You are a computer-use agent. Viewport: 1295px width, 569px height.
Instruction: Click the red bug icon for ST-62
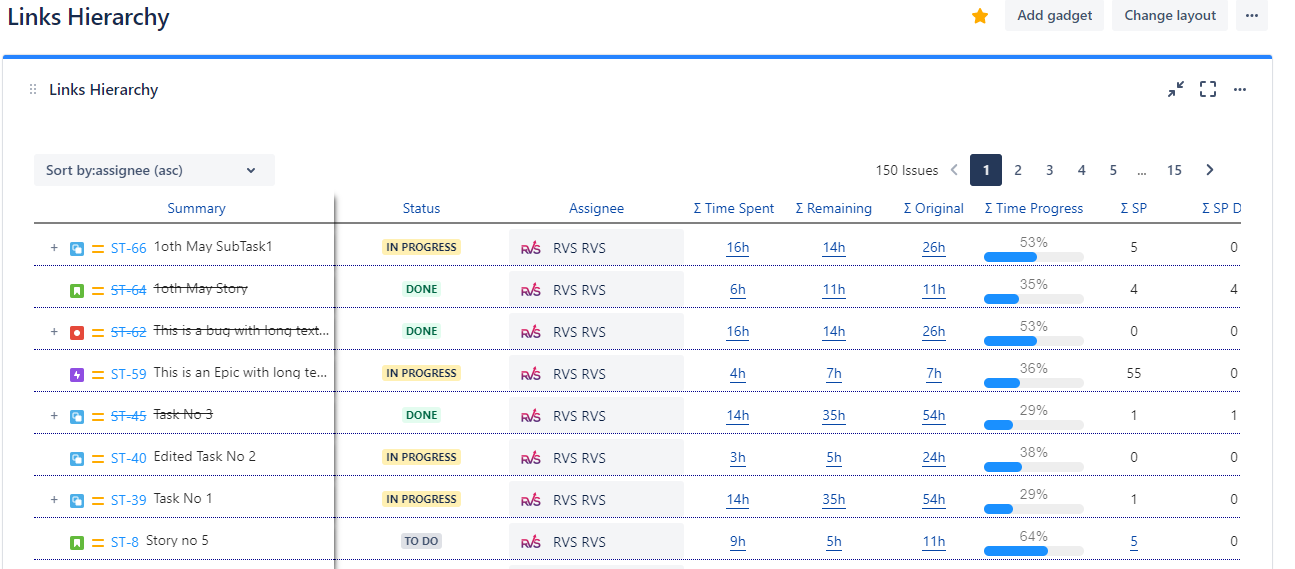(77, 332)
